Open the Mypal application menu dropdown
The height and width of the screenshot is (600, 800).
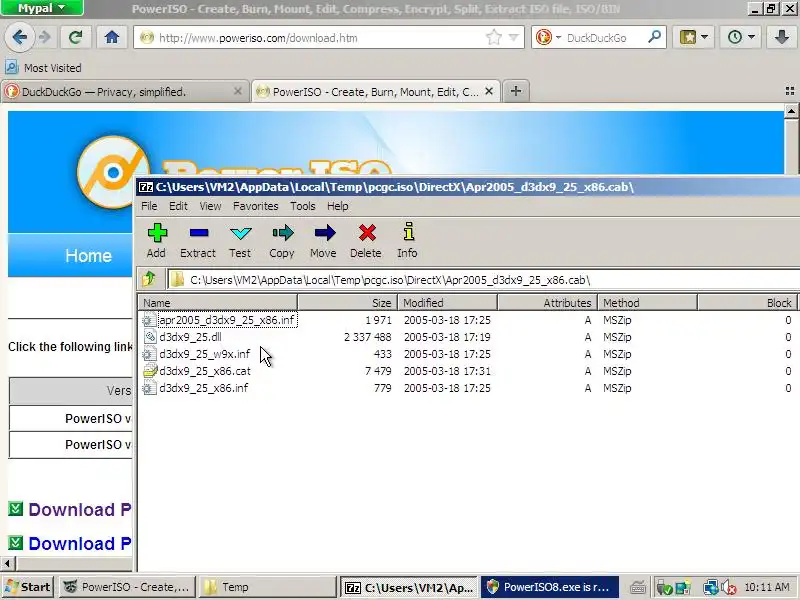coord(42,8)
